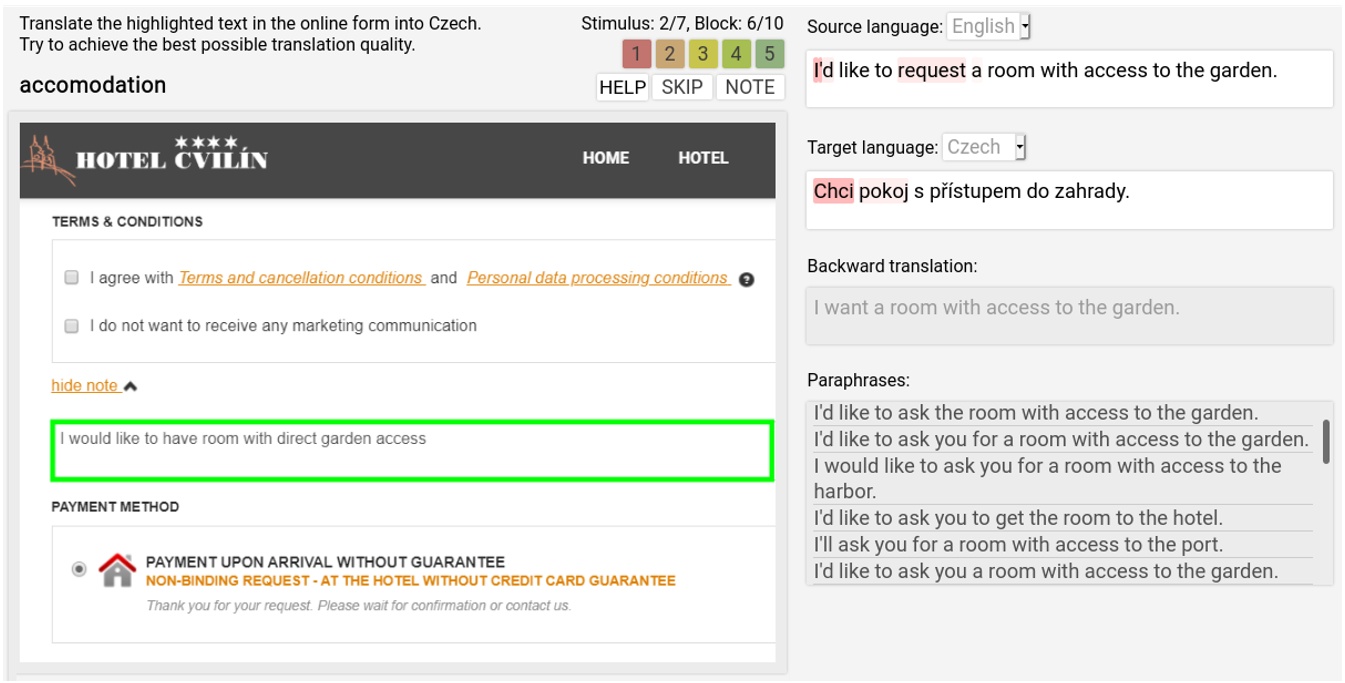Open the HOTEL menu item
Image resolution: width=1345 pixels, height=683 pixels.
pos(703,158)
